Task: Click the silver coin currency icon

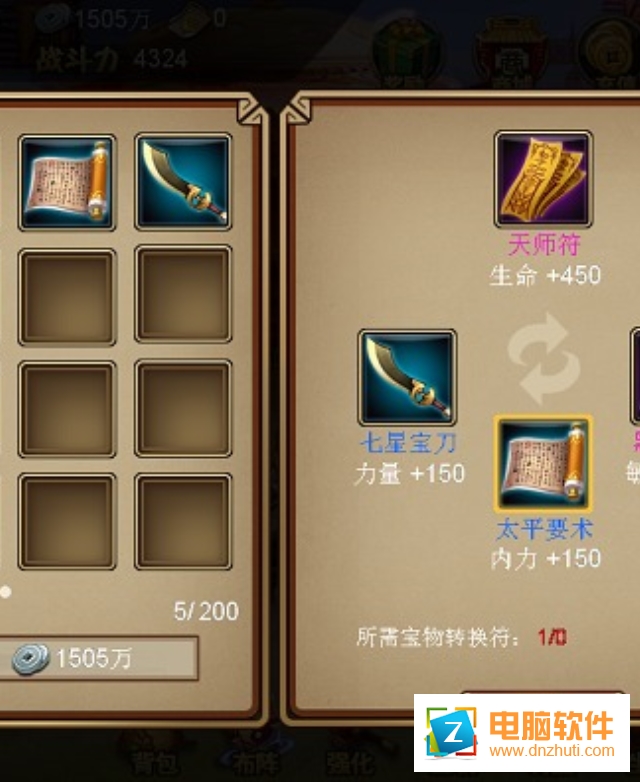Action: click(30, 658)
